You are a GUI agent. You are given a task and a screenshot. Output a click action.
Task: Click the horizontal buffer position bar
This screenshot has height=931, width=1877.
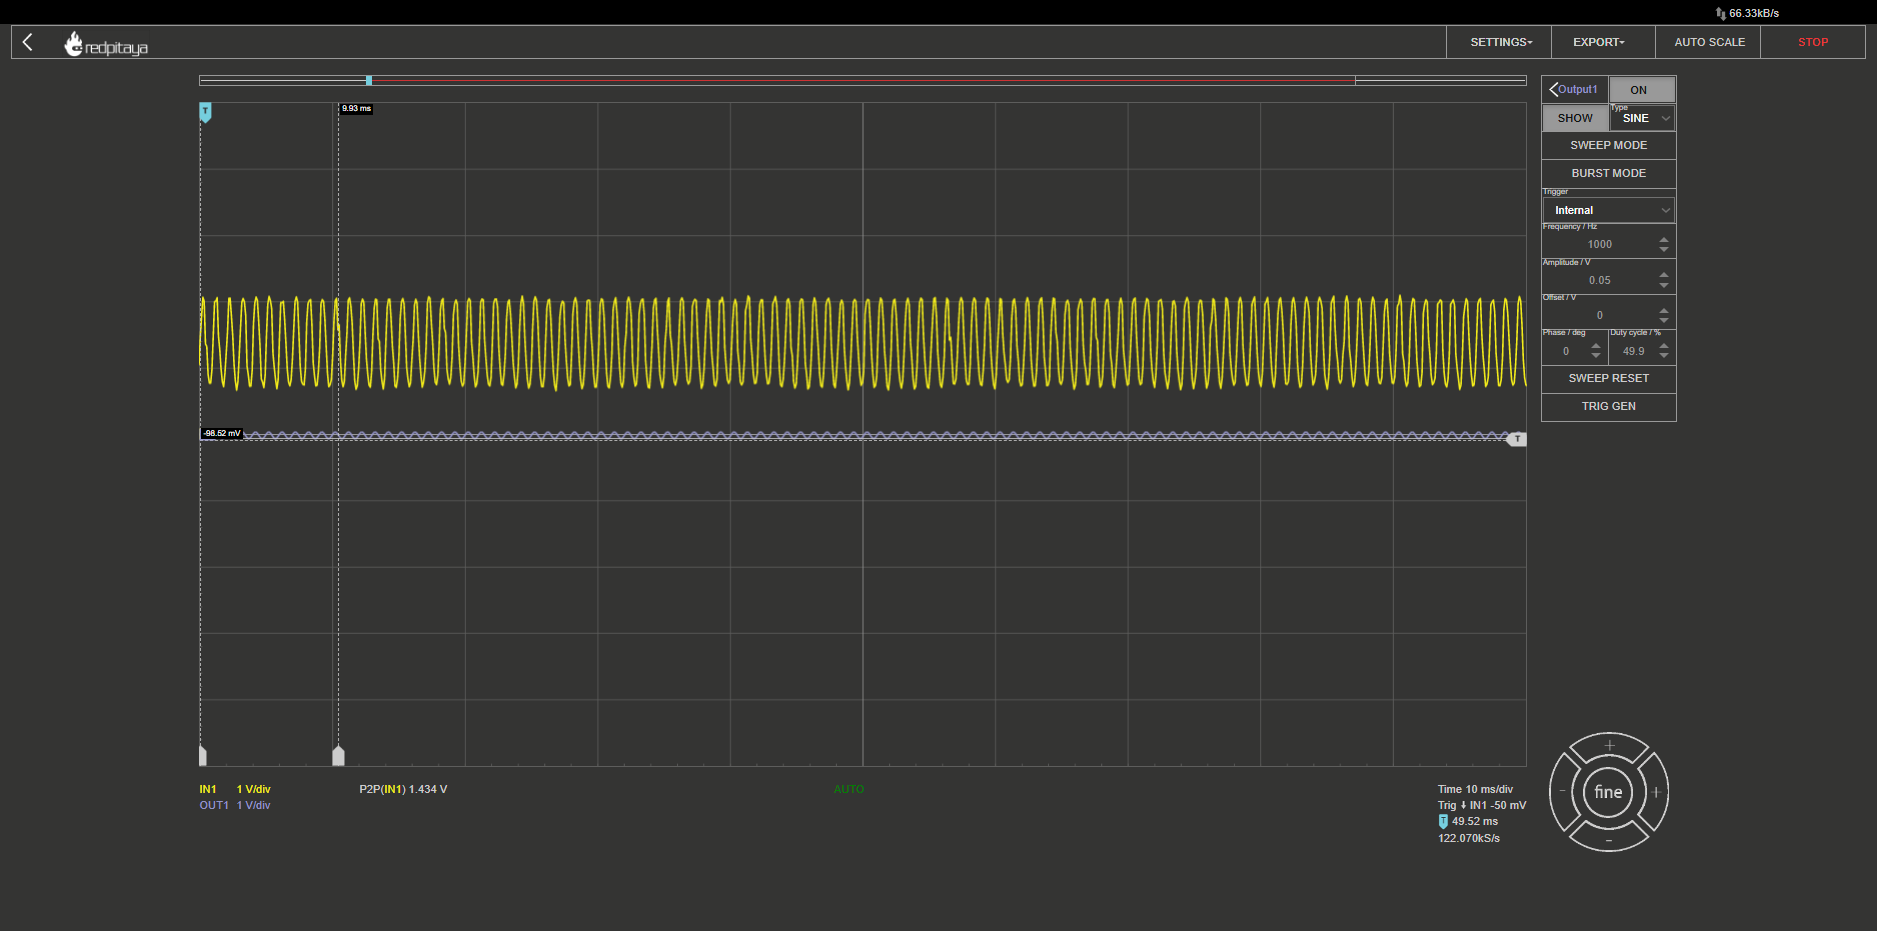coord(862,80)
